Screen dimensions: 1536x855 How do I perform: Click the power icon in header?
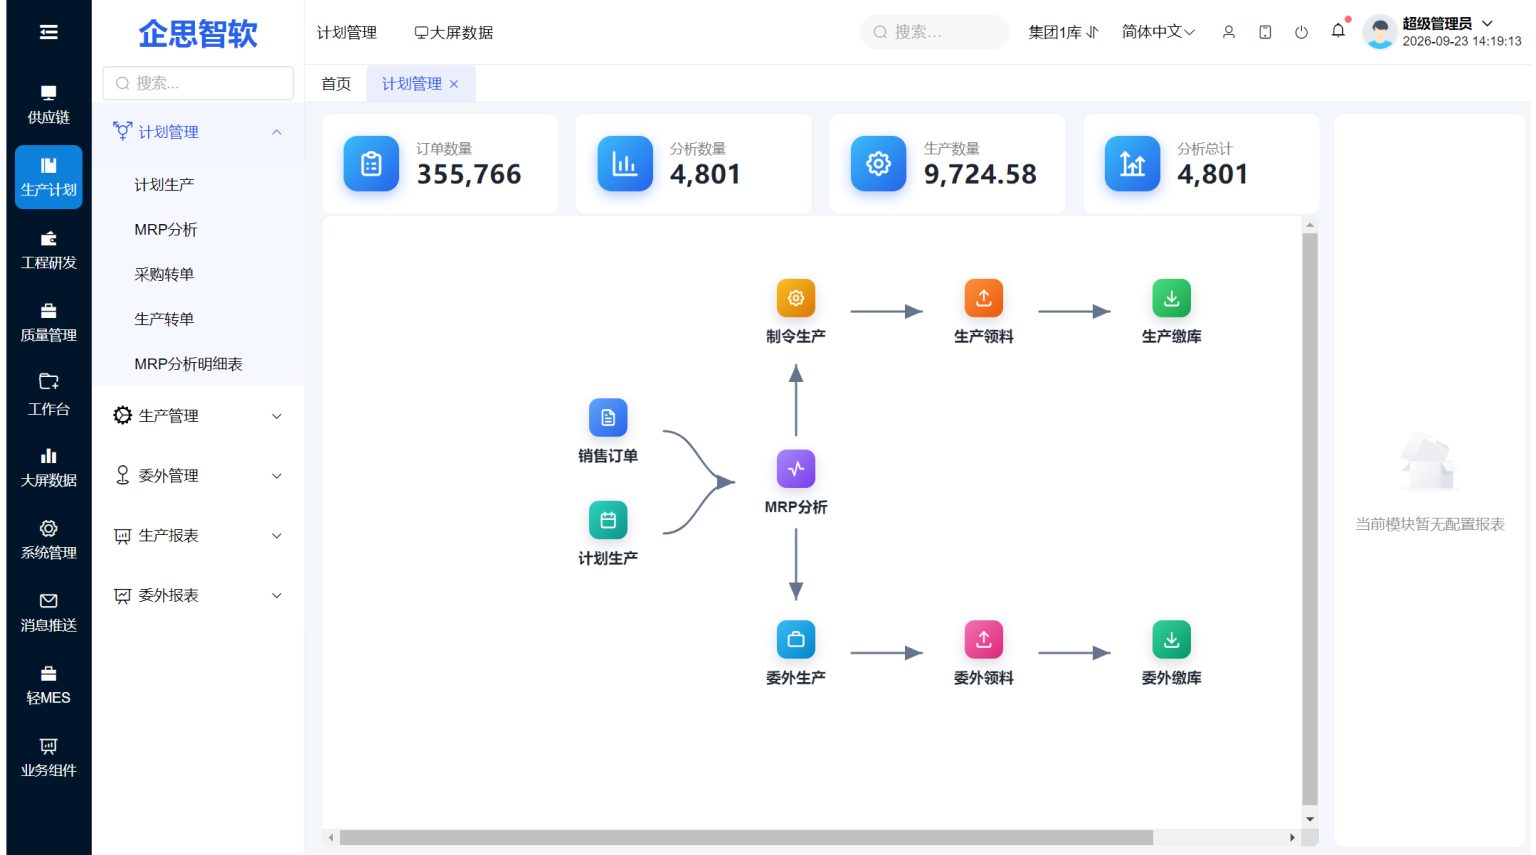click(1301, 32)
